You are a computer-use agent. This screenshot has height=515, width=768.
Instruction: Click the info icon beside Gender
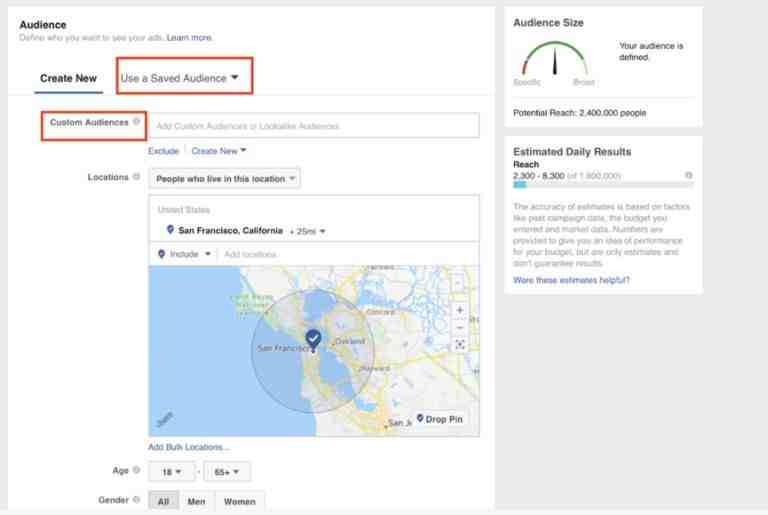coord(137,499)
